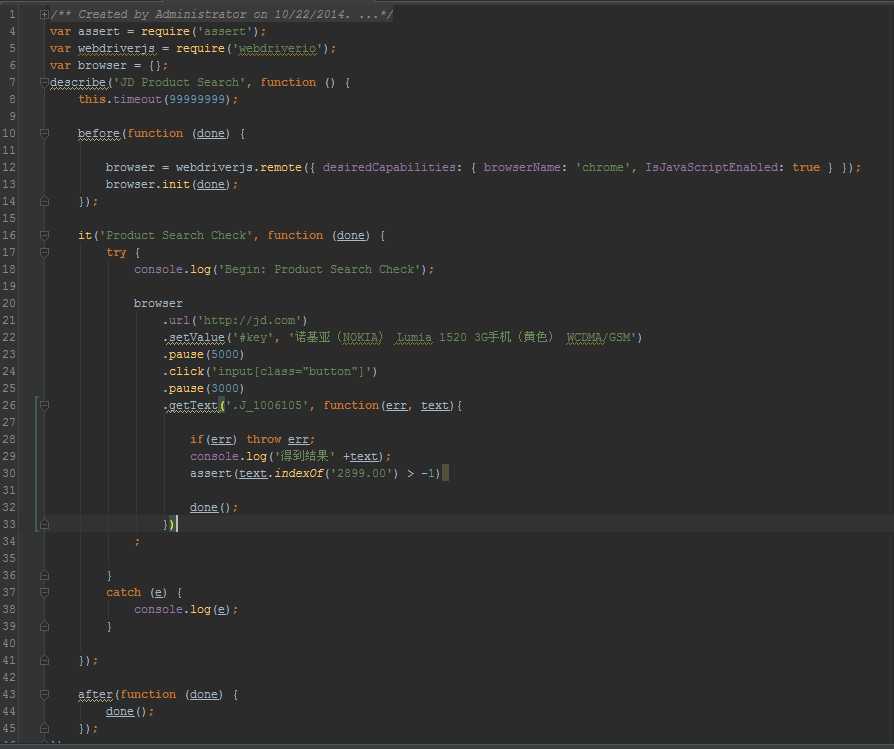894x749 pixels.
Task: Click line number 20 in the gutter
Action: 9,303
